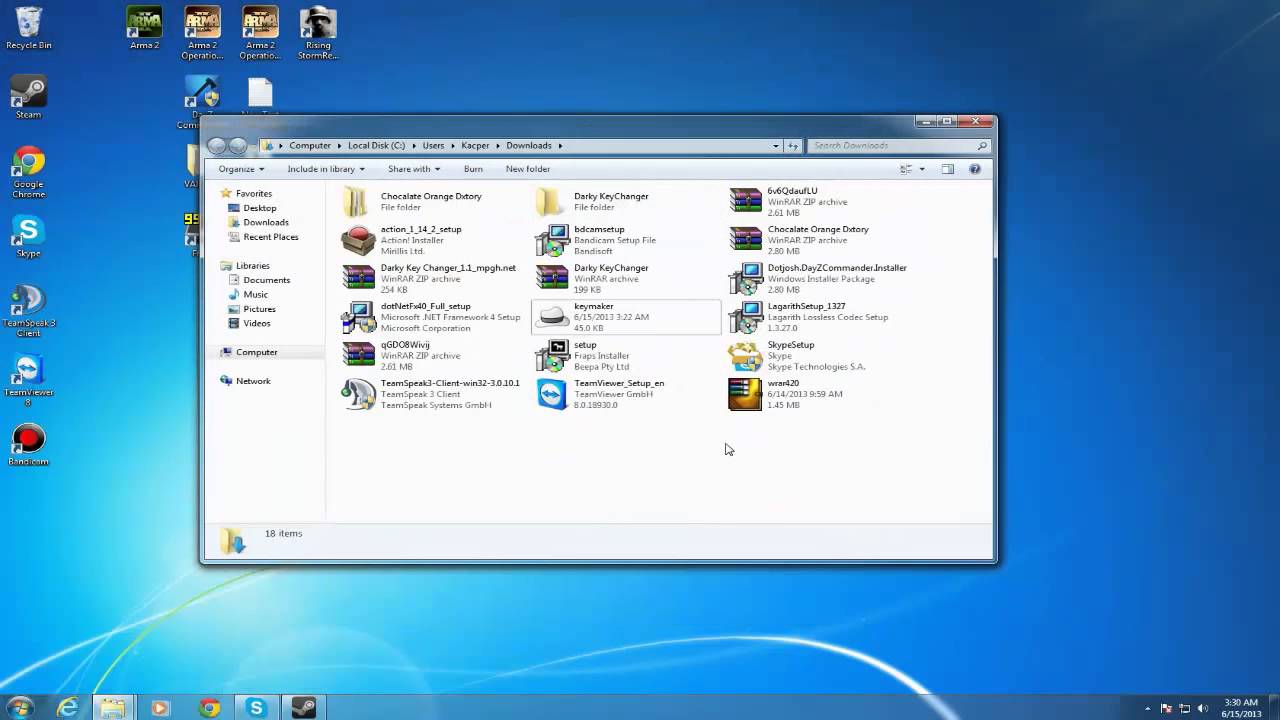This screenshot has width=1280, height=720.
Task: Select the Darky KeyChanger folder icon
Action: [x=549, y=201]
